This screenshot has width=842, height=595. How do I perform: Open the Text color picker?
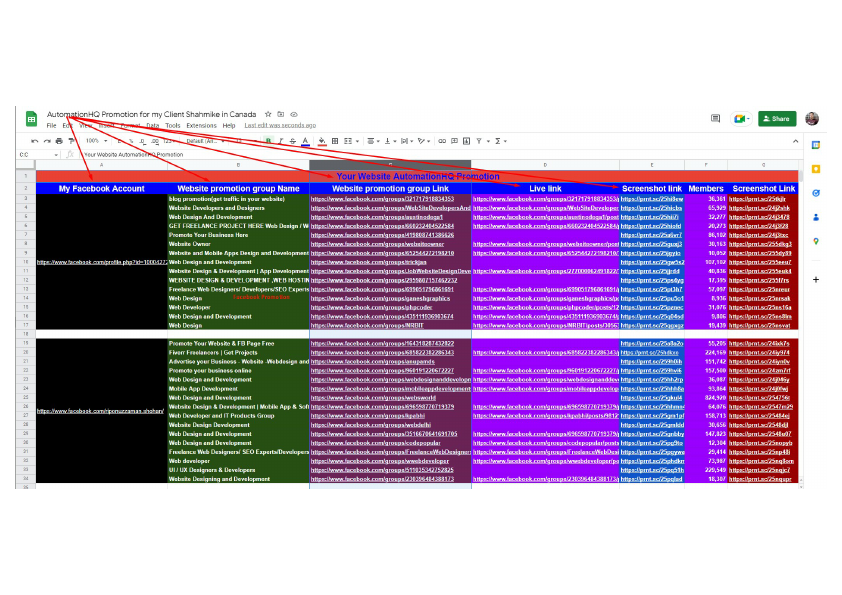coord(305,141)
